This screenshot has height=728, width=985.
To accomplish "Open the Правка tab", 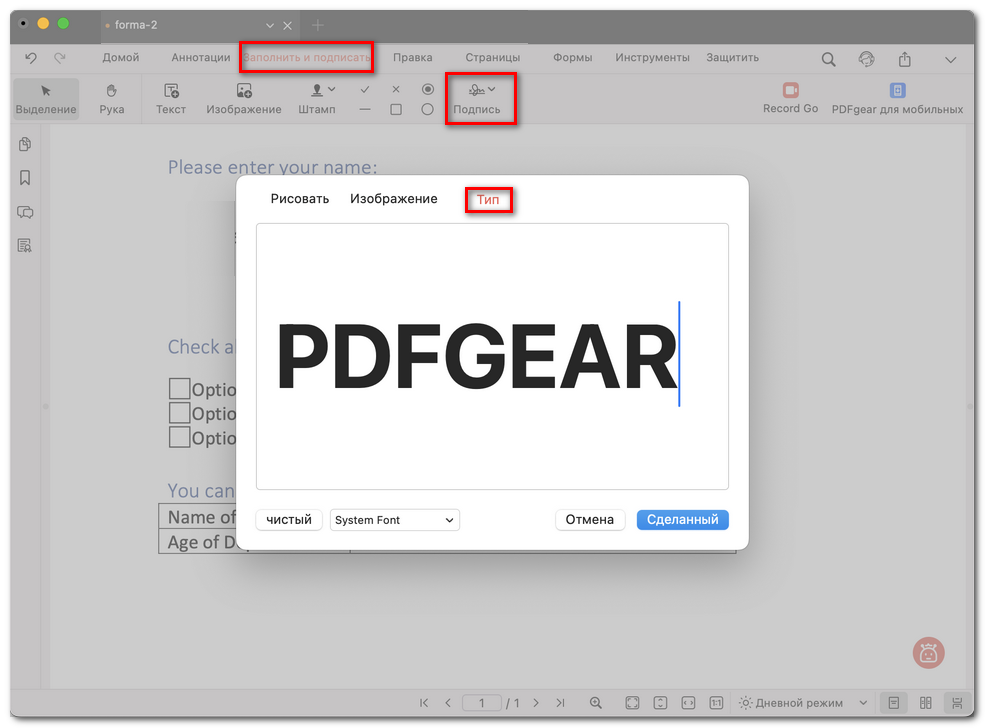I will pos(413,57).
